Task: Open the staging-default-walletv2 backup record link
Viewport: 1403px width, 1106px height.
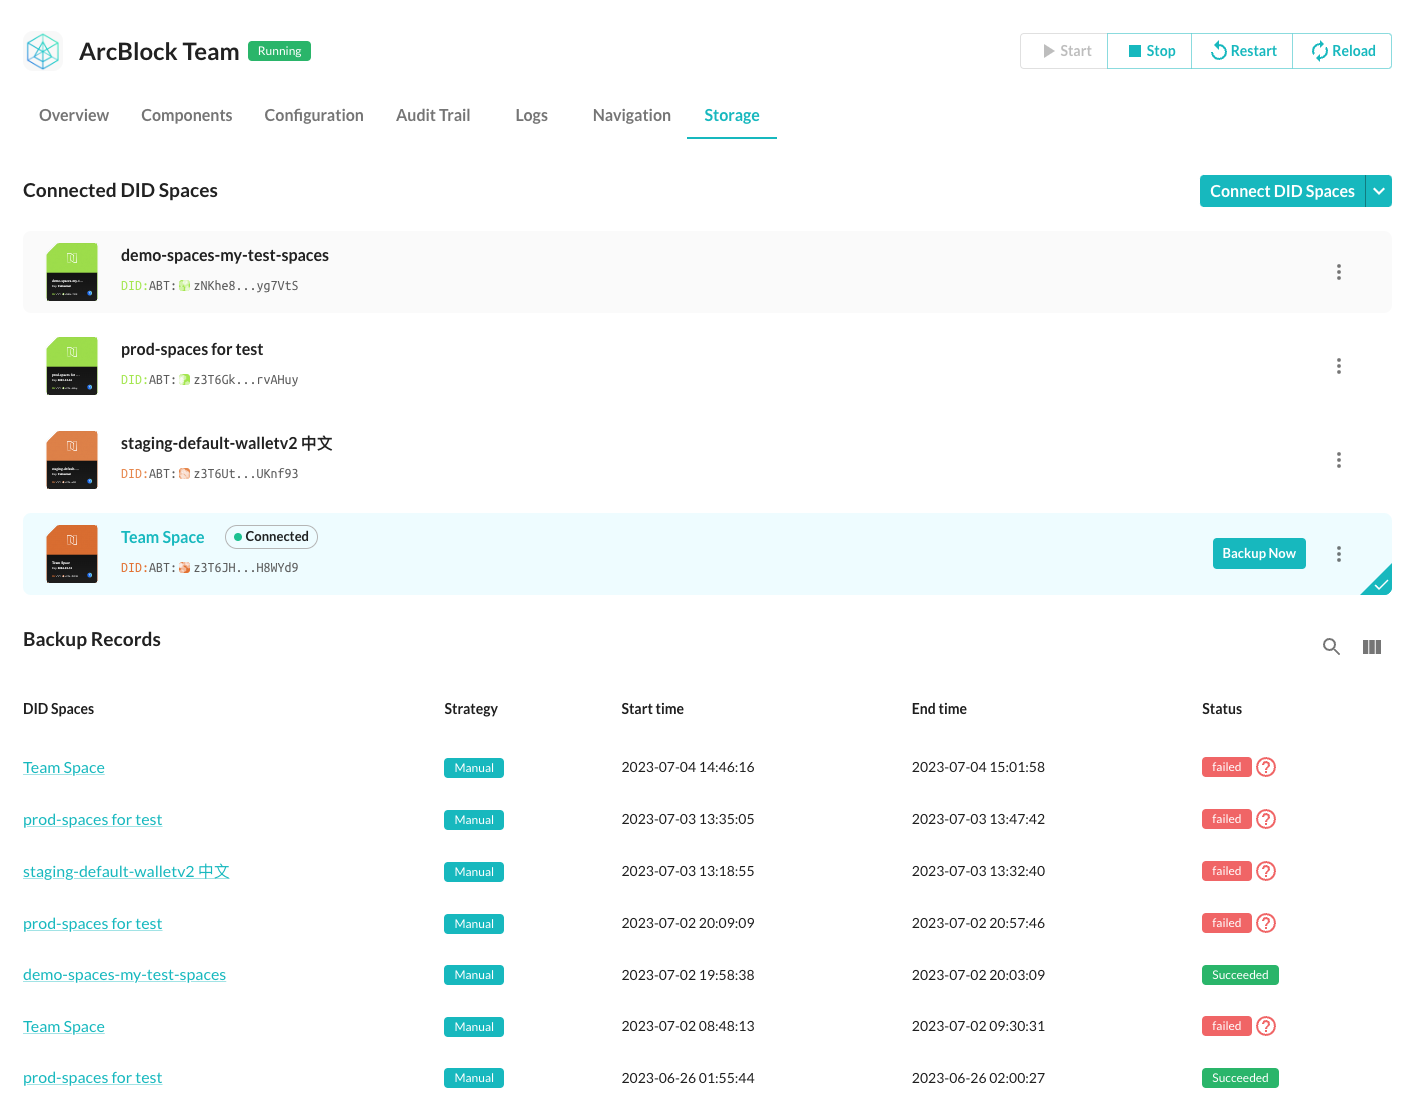Action: pyautogui.click(x=126, y=872)
